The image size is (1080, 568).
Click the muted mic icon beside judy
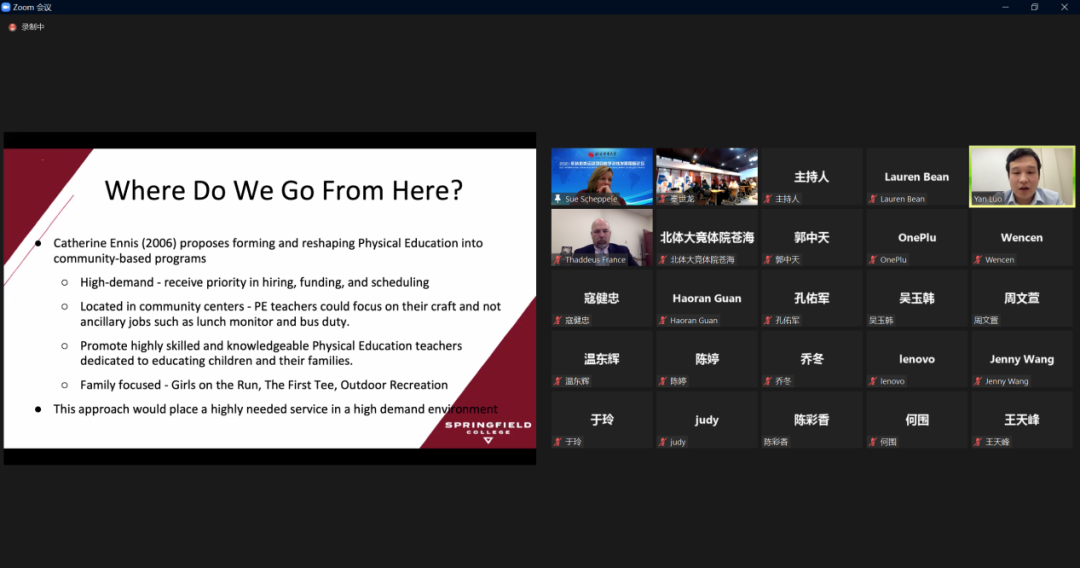tap(663, 442)
